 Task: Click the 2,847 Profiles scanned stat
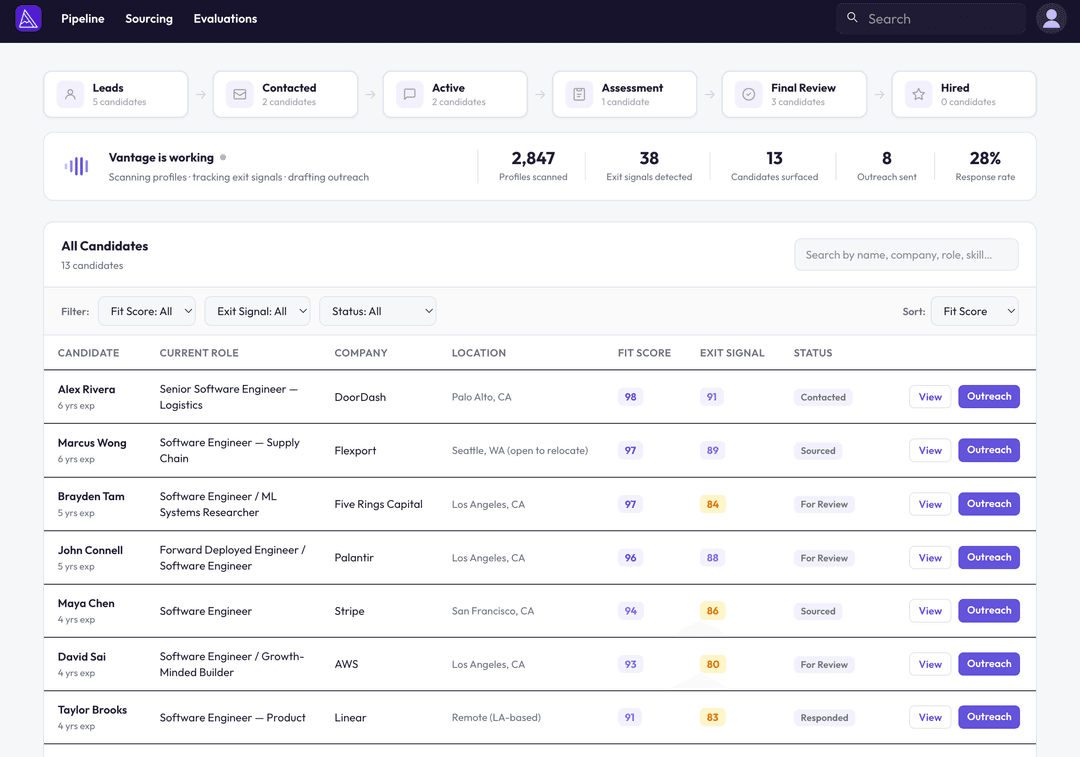pos(533,166)
